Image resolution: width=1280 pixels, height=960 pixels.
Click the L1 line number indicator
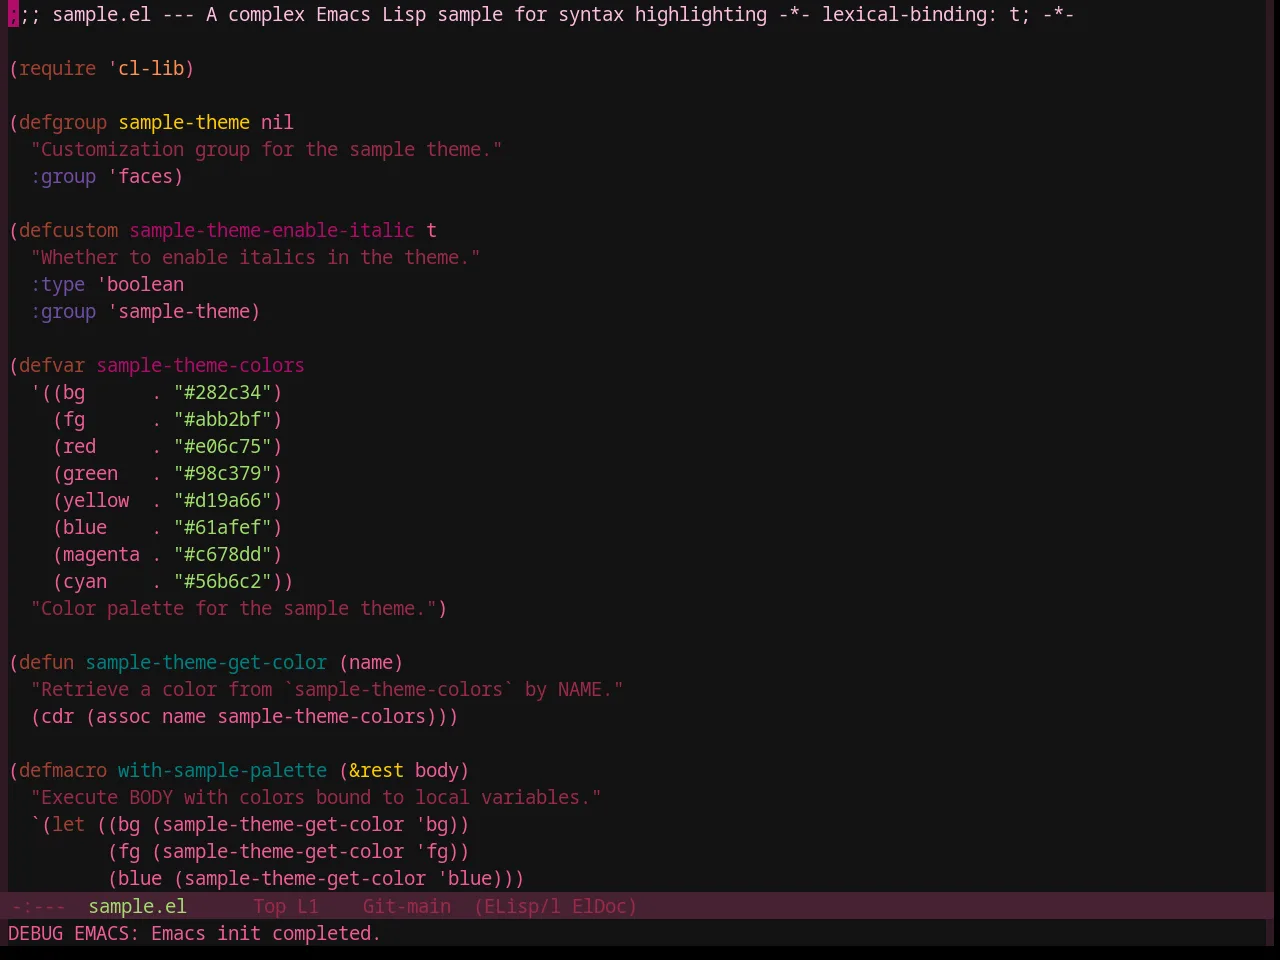point(308,906)
